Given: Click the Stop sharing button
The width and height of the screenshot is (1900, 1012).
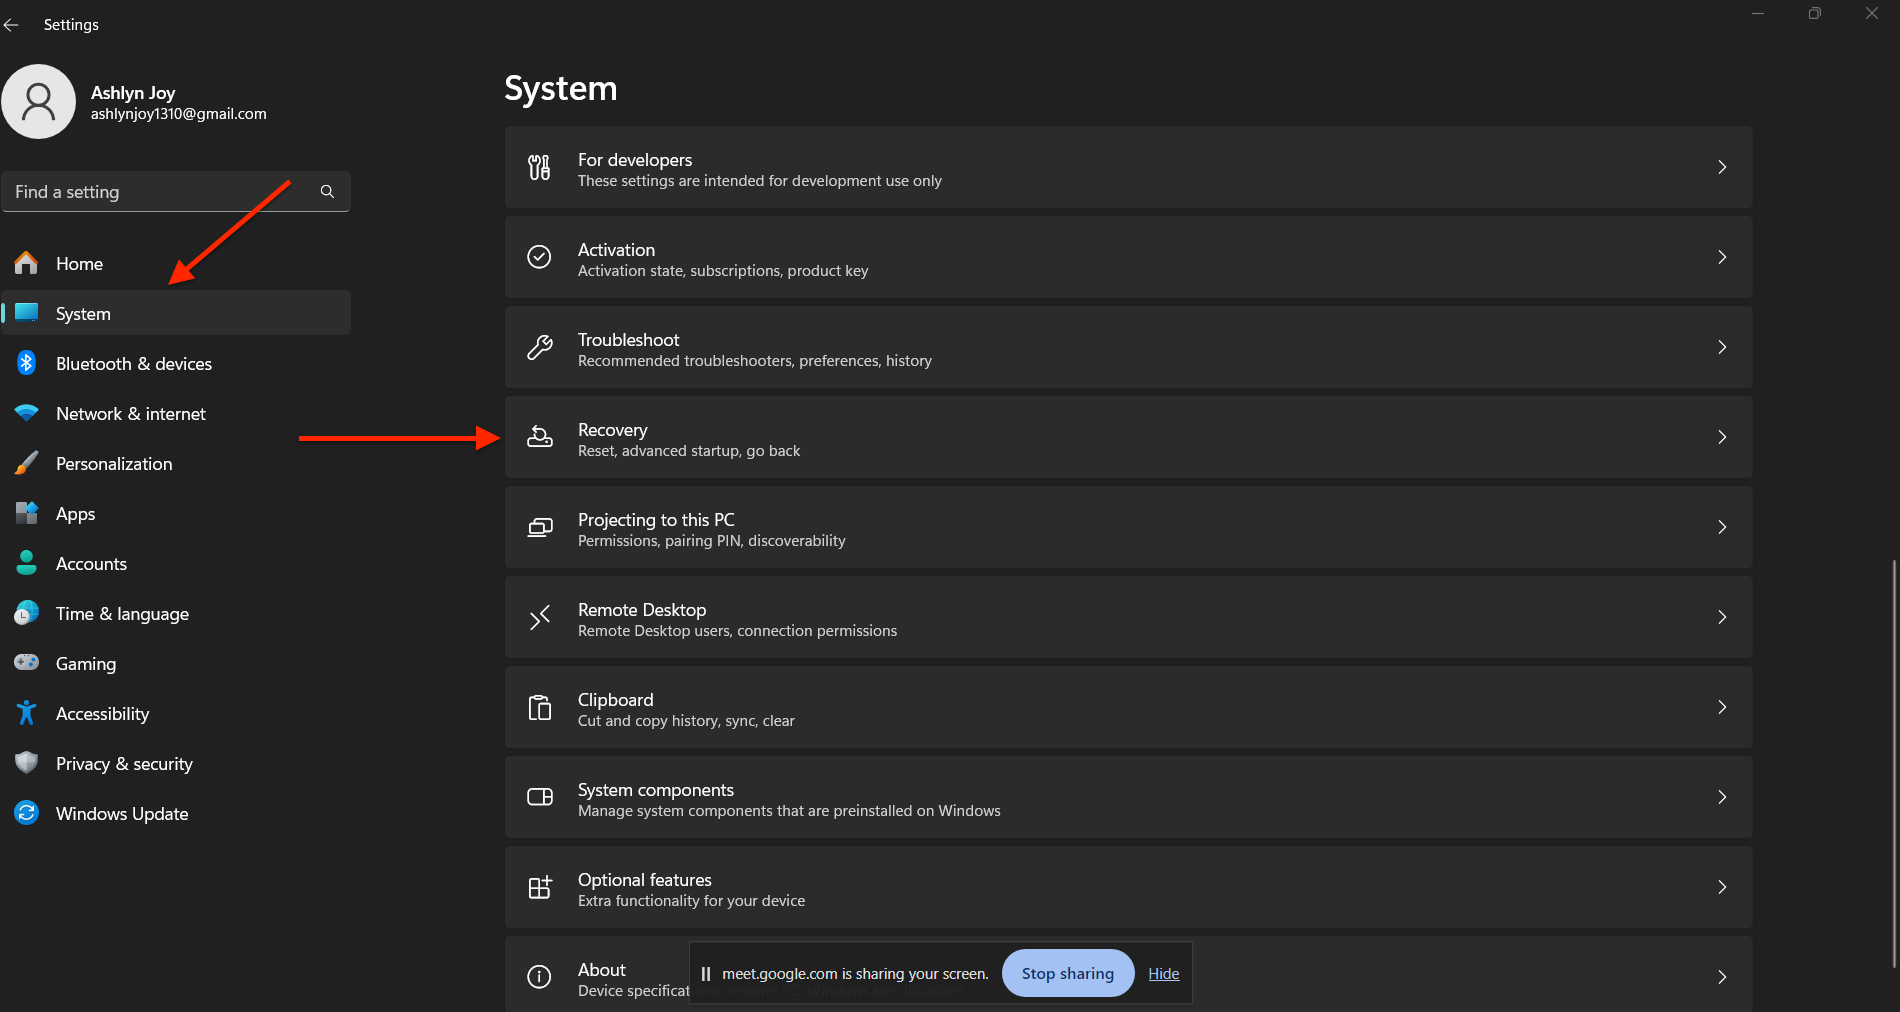Looking at the screenshot, I should click(x=1067, y=972).
